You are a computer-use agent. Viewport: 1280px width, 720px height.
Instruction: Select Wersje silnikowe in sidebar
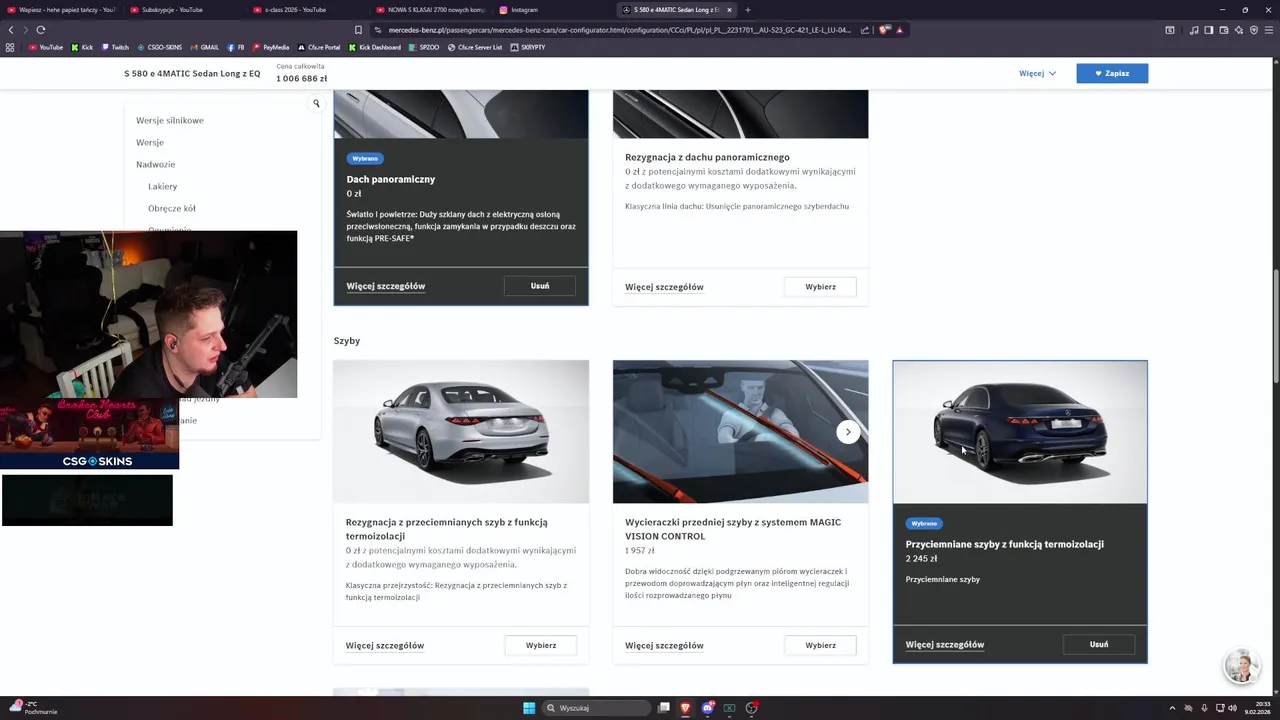170,120
